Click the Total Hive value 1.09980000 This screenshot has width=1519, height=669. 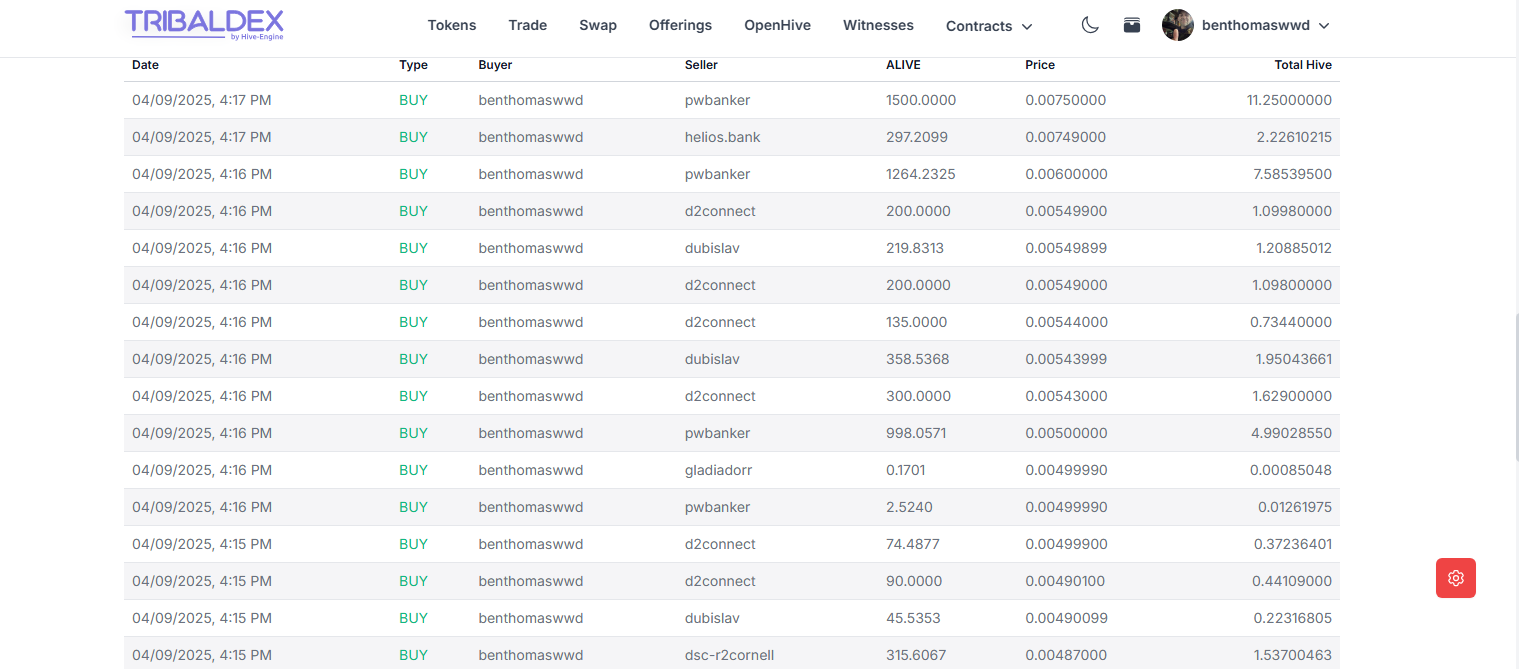(x=1291, y=211)
